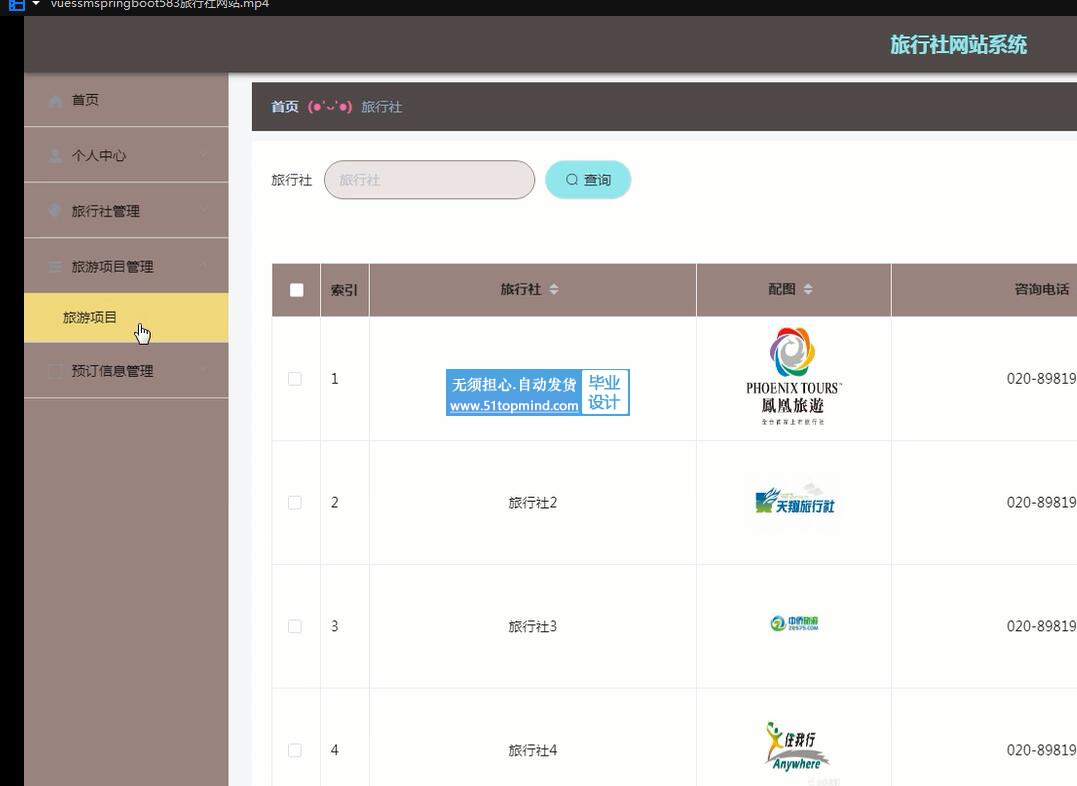Click the 旅行社2 cell
This screenshot has width=1077, height=786.
pyautogui.click(x=532, y=503)
